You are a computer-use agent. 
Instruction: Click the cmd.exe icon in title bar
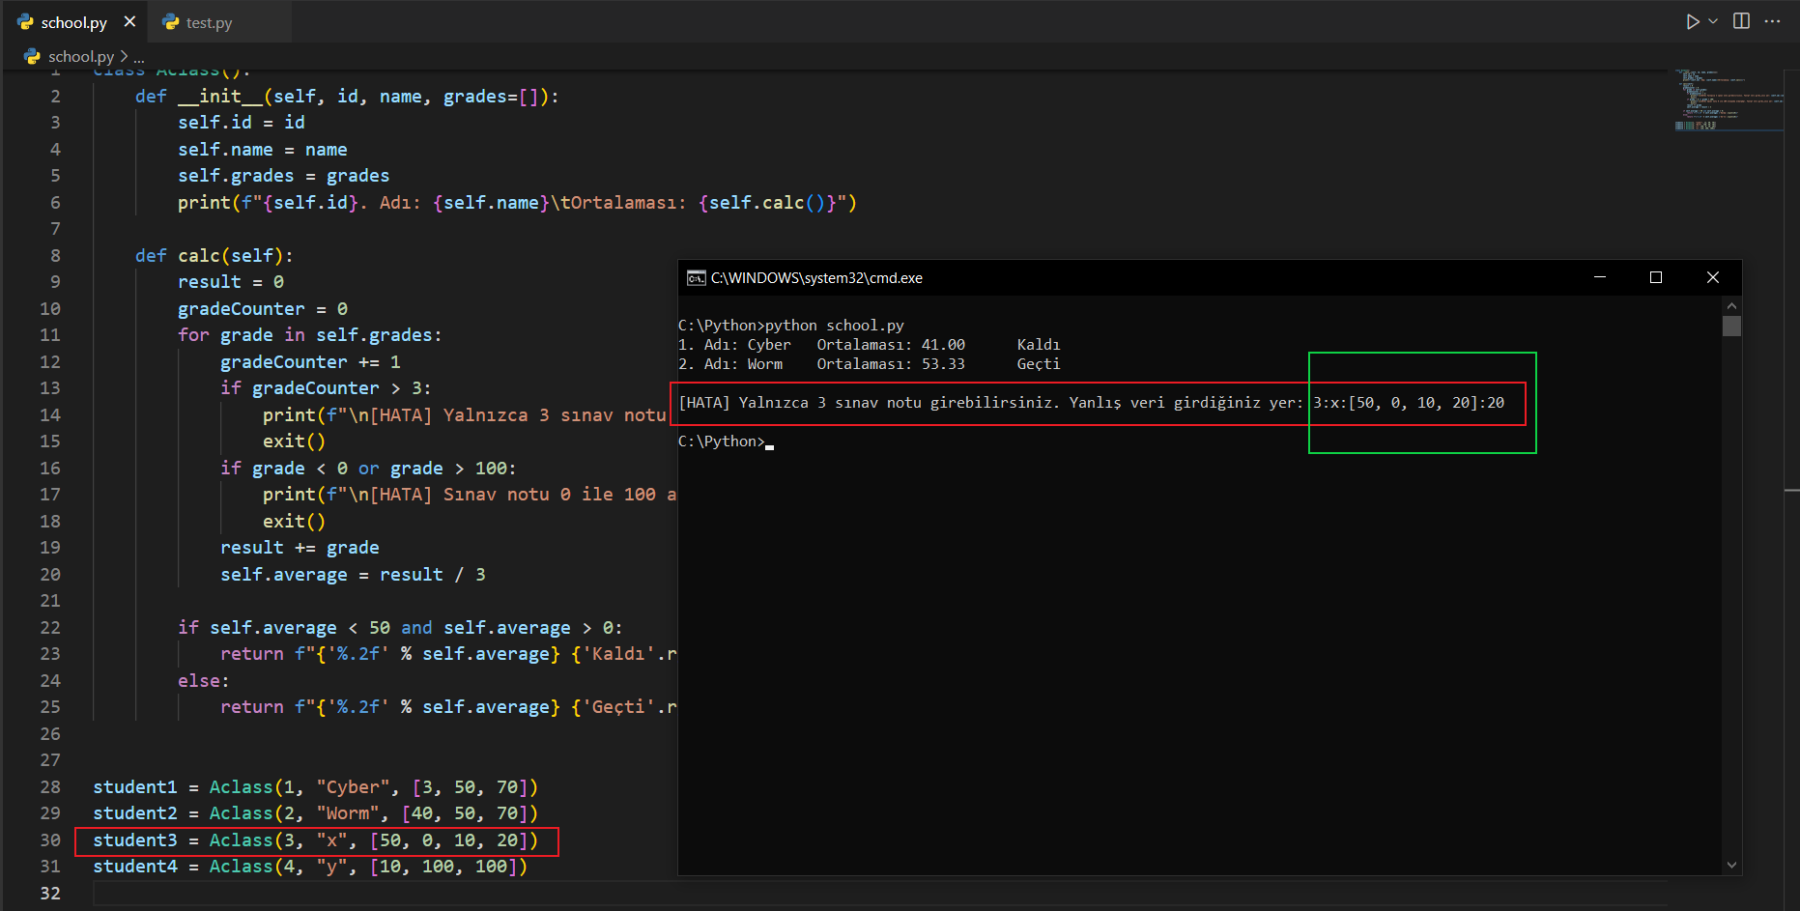[x=696, y=278]
